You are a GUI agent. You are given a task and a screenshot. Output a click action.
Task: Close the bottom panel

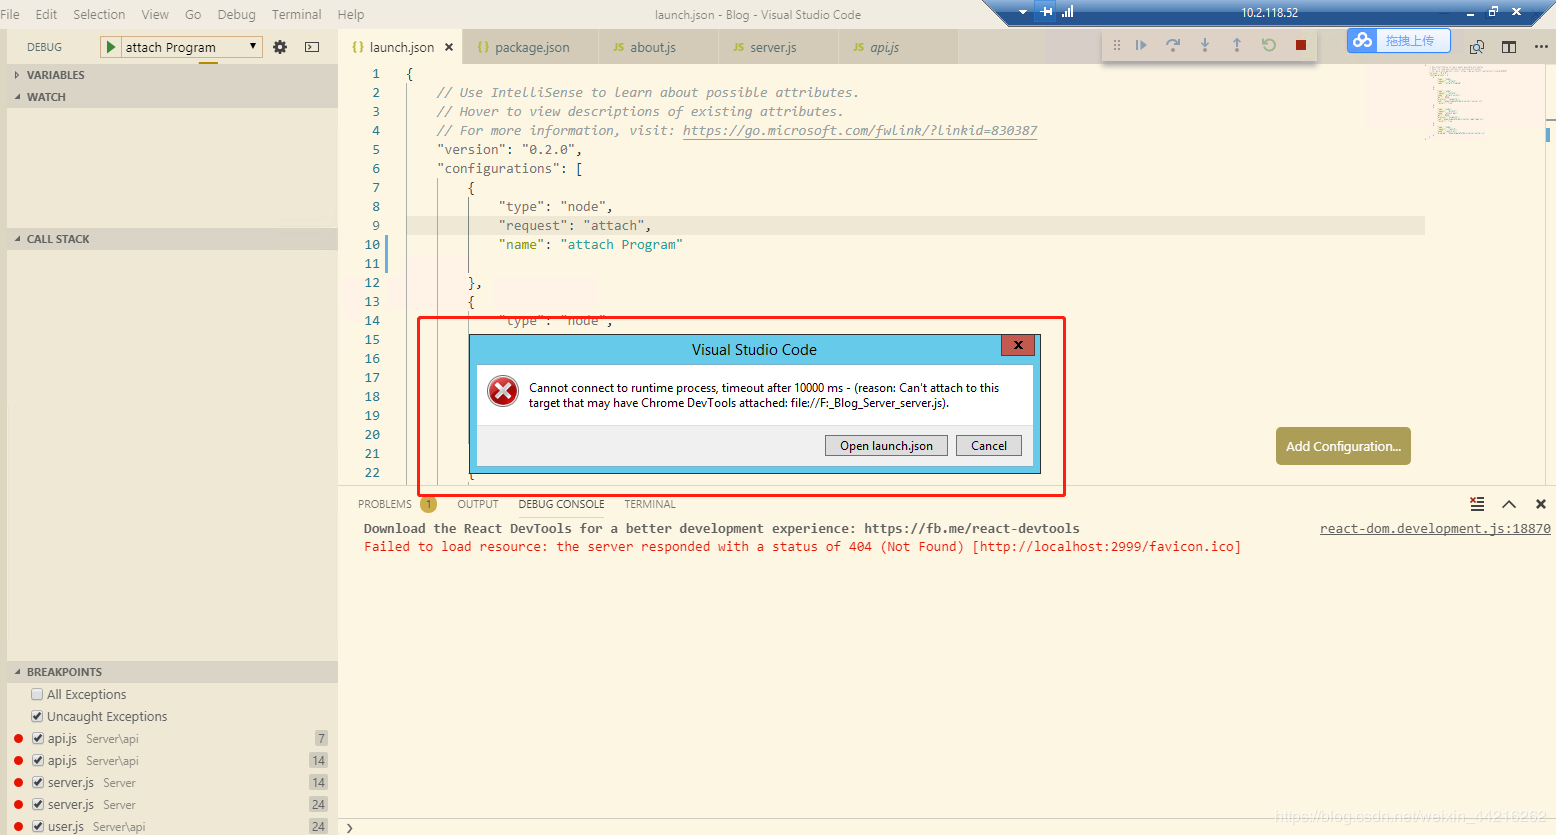1541,504
